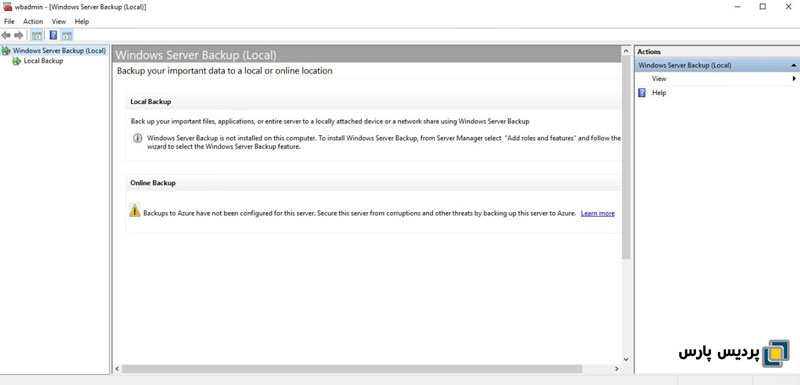Click the vertical scrollbar down arrow
The image size is (800, 385).
point(626,359)
